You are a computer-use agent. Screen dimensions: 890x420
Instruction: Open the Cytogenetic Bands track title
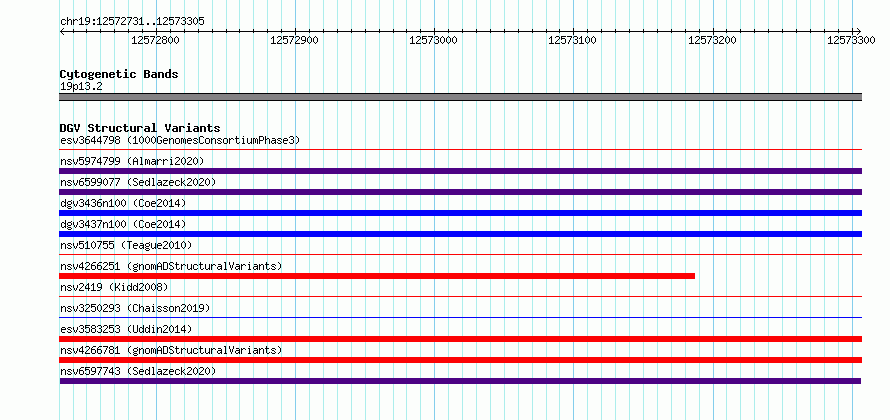[x=119, y=74]
